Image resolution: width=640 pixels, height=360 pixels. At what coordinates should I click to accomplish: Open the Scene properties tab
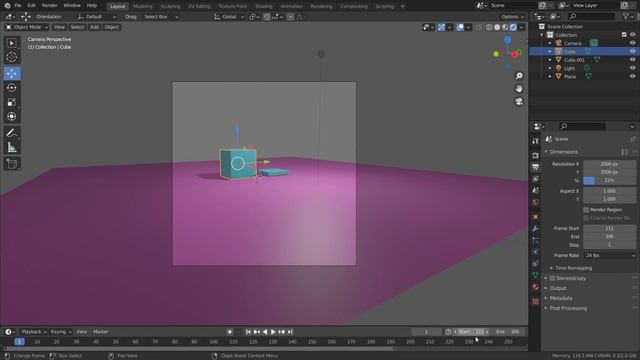536,191
